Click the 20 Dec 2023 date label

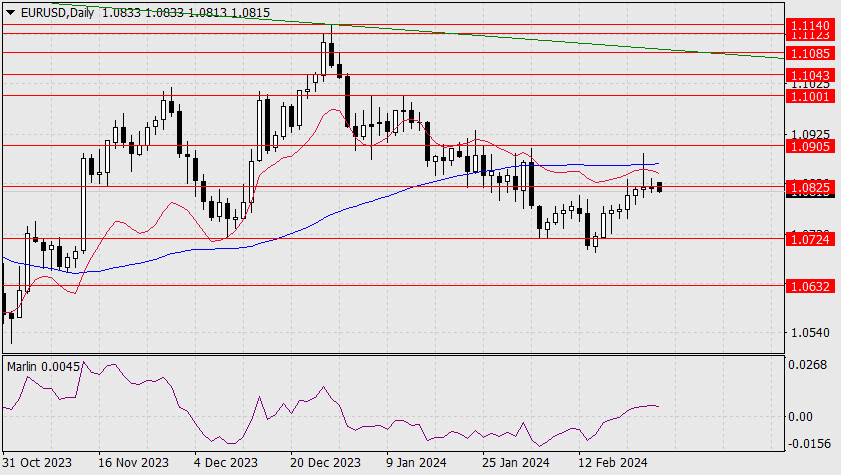pyautogui.click(x=325, y=463)
